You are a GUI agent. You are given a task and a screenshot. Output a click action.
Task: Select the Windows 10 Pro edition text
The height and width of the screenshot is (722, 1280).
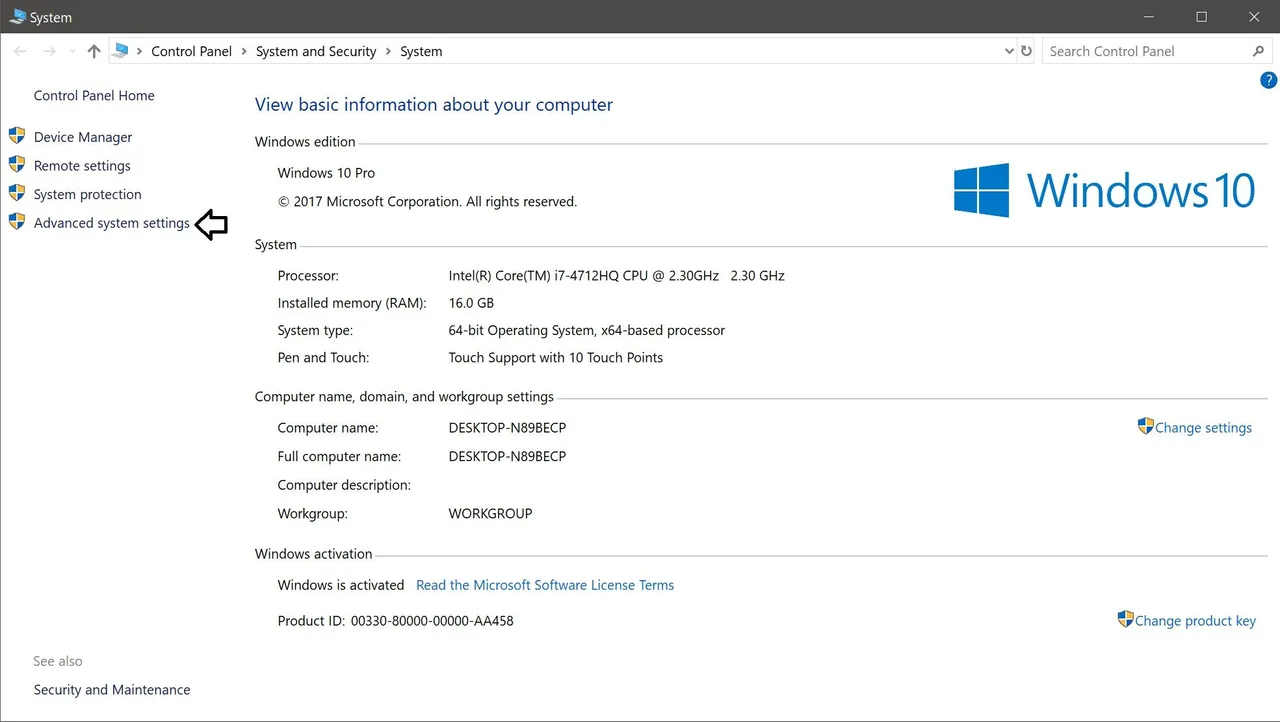tap(327, 173)
